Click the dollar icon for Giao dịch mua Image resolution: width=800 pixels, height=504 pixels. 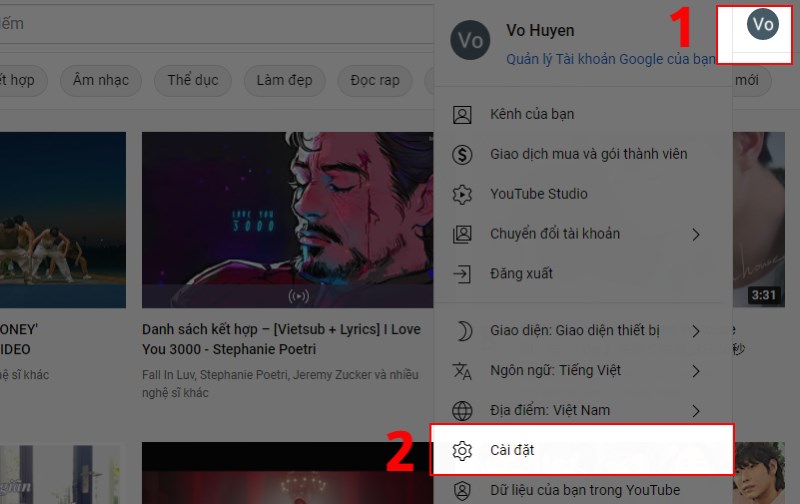[x=462, y=154]
